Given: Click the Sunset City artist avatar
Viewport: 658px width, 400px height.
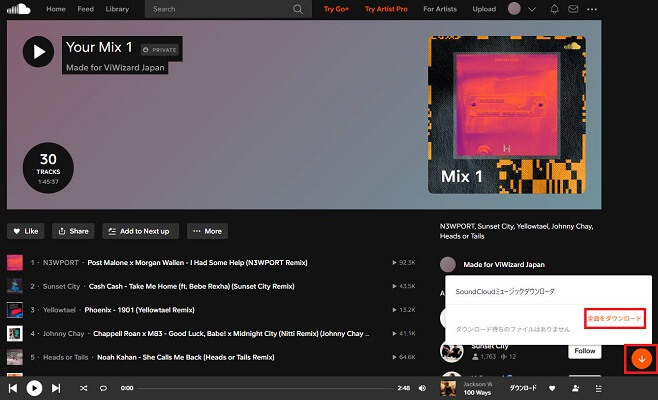Looking at the screenshot, I should coord(452,351).
